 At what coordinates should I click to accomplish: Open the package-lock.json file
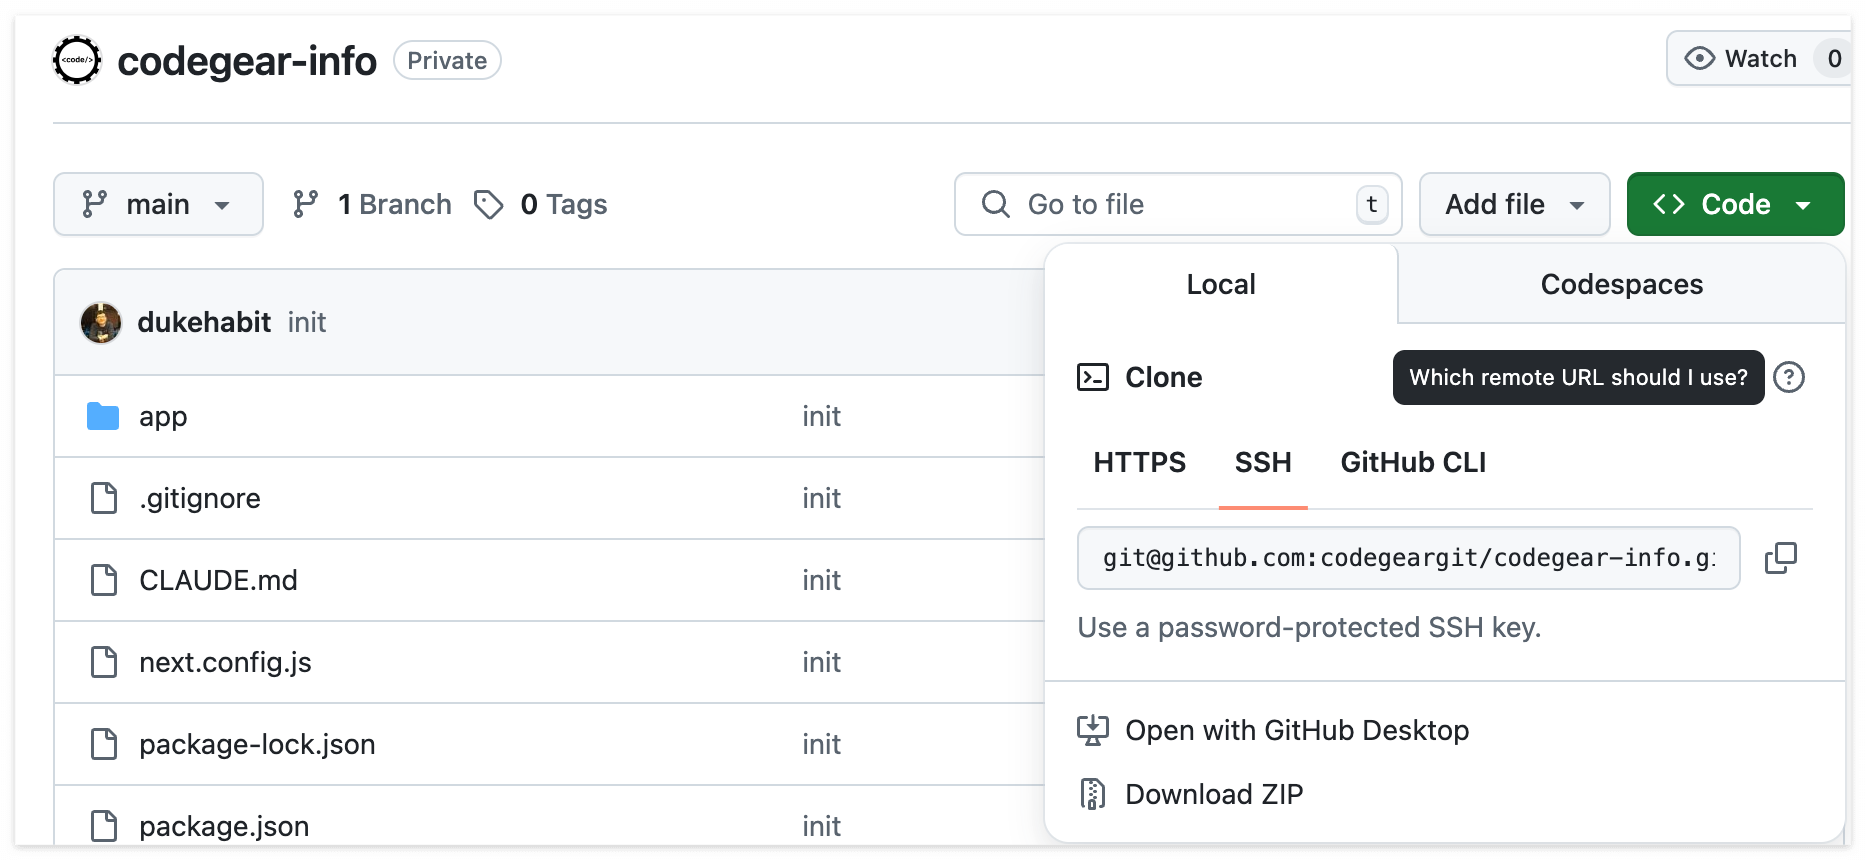[x=257, y=744]
